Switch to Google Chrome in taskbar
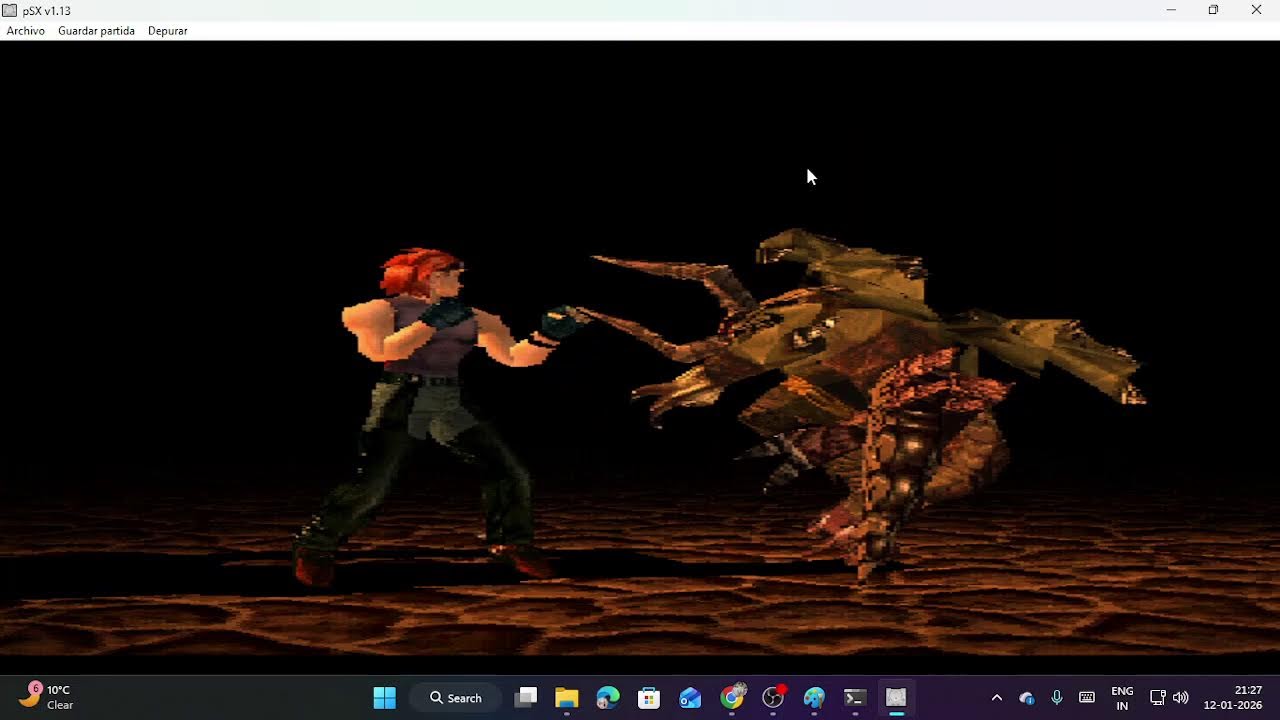 point(732,698)
